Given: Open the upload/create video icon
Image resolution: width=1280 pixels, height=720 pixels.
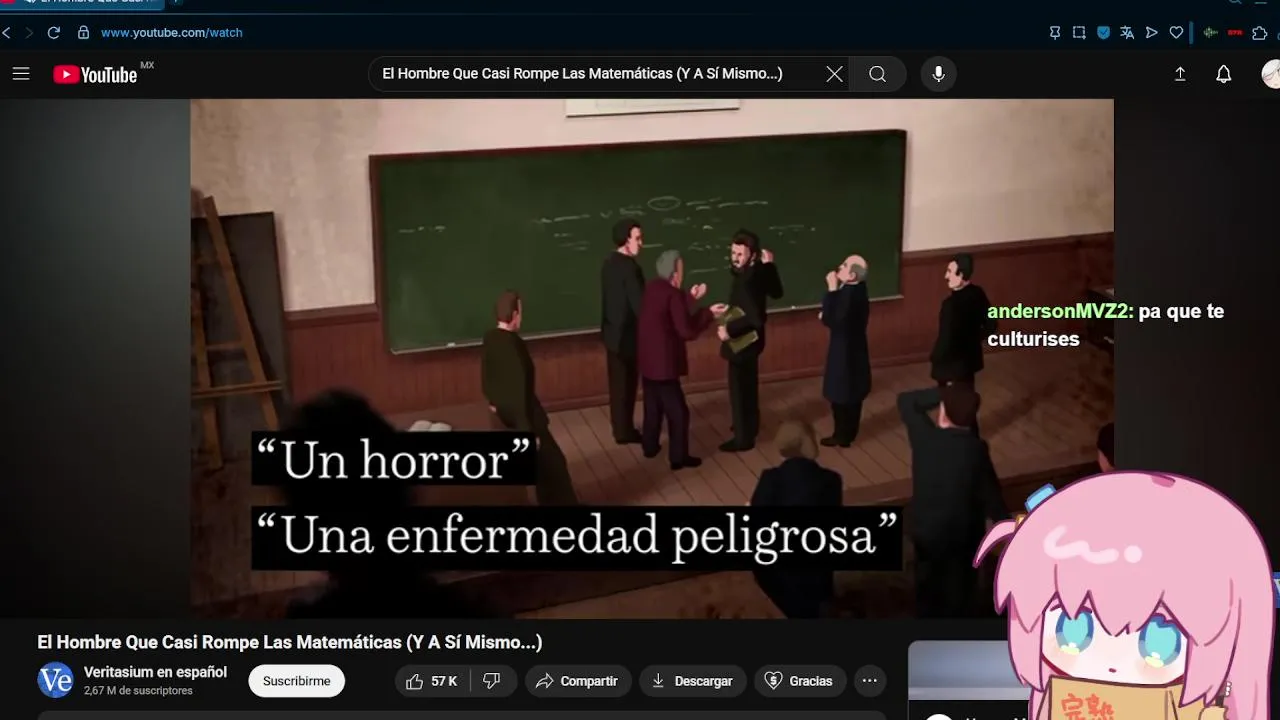Looking at the screenshot, I should coord(1180,74).
